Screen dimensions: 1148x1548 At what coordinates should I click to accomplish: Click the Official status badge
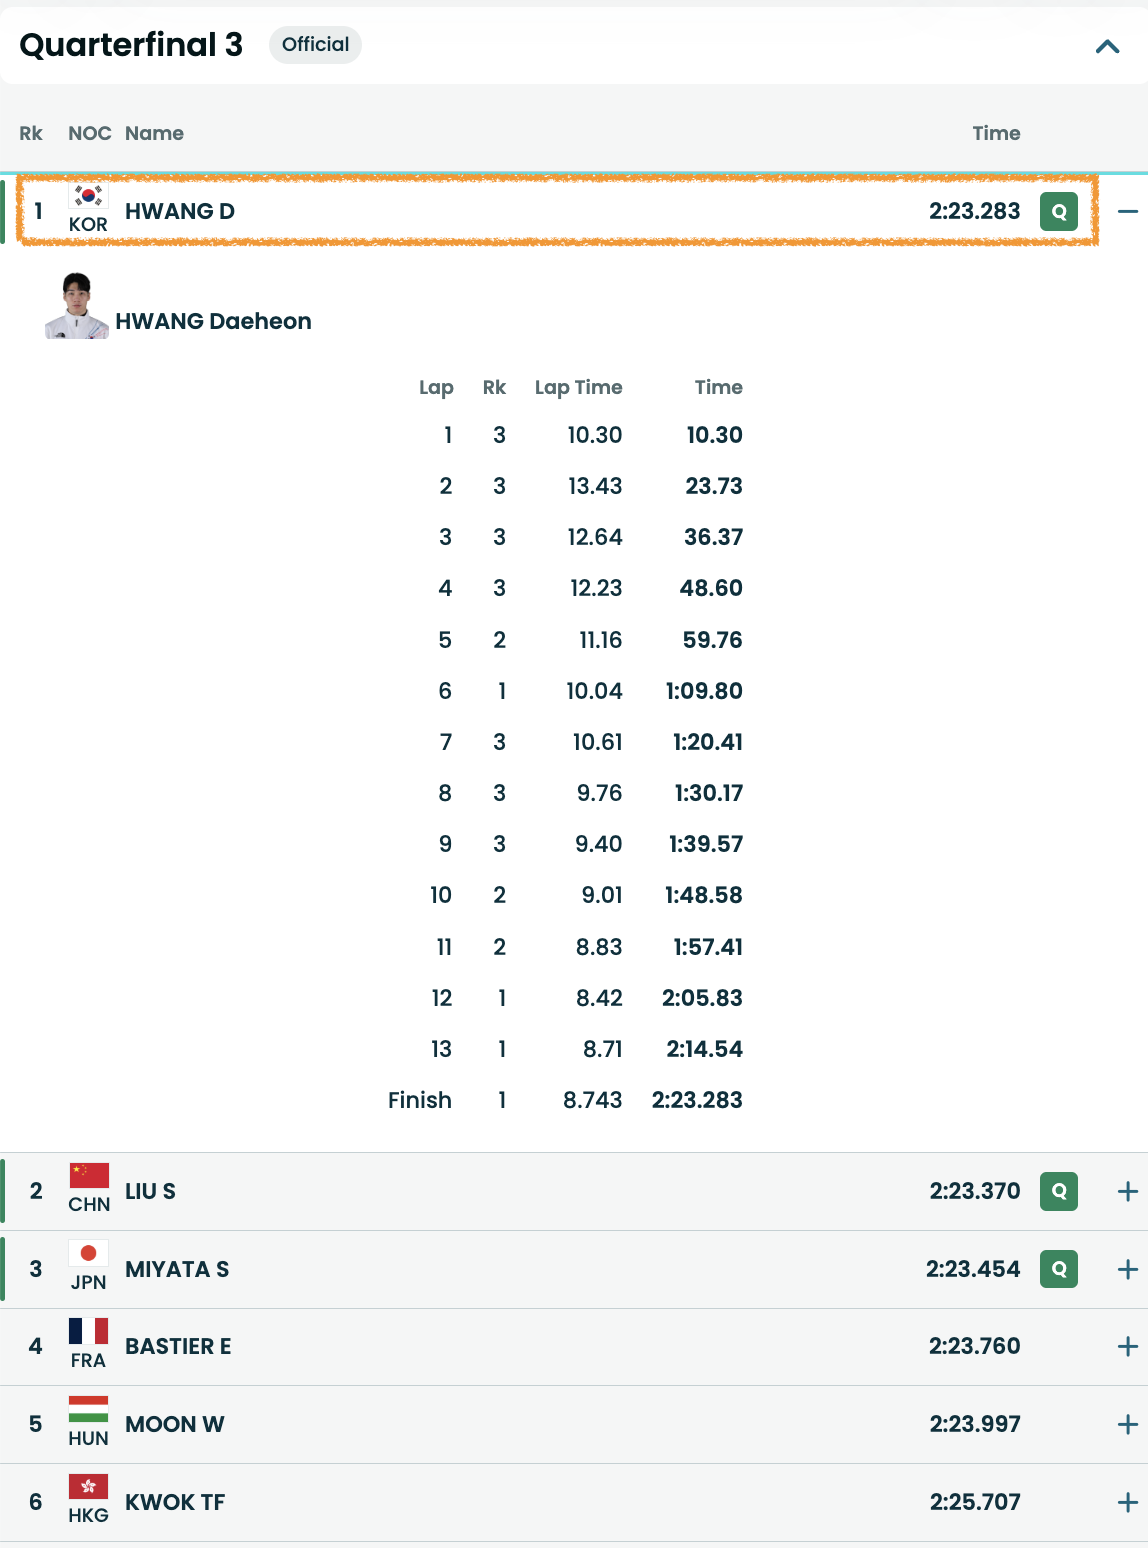tap(315, 45)
